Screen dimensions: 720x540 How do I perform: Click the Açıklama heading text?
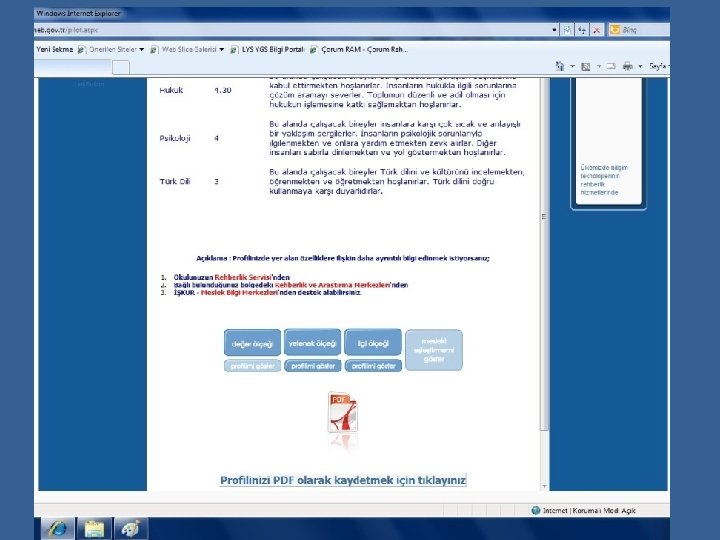[x=343, y=258]
